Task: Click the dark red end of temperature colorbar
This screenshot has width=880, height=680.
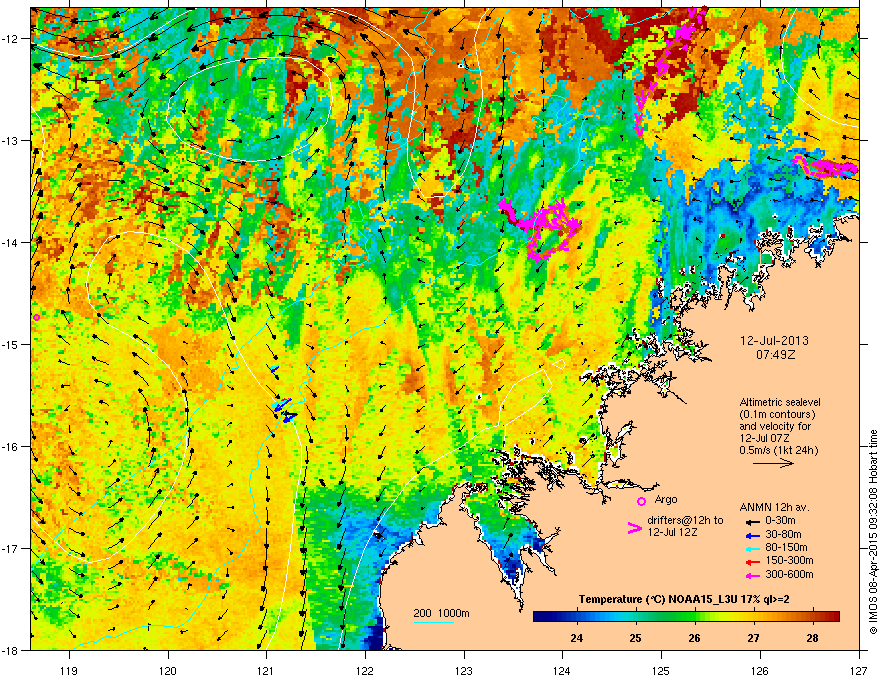Action: coord(833,617)
